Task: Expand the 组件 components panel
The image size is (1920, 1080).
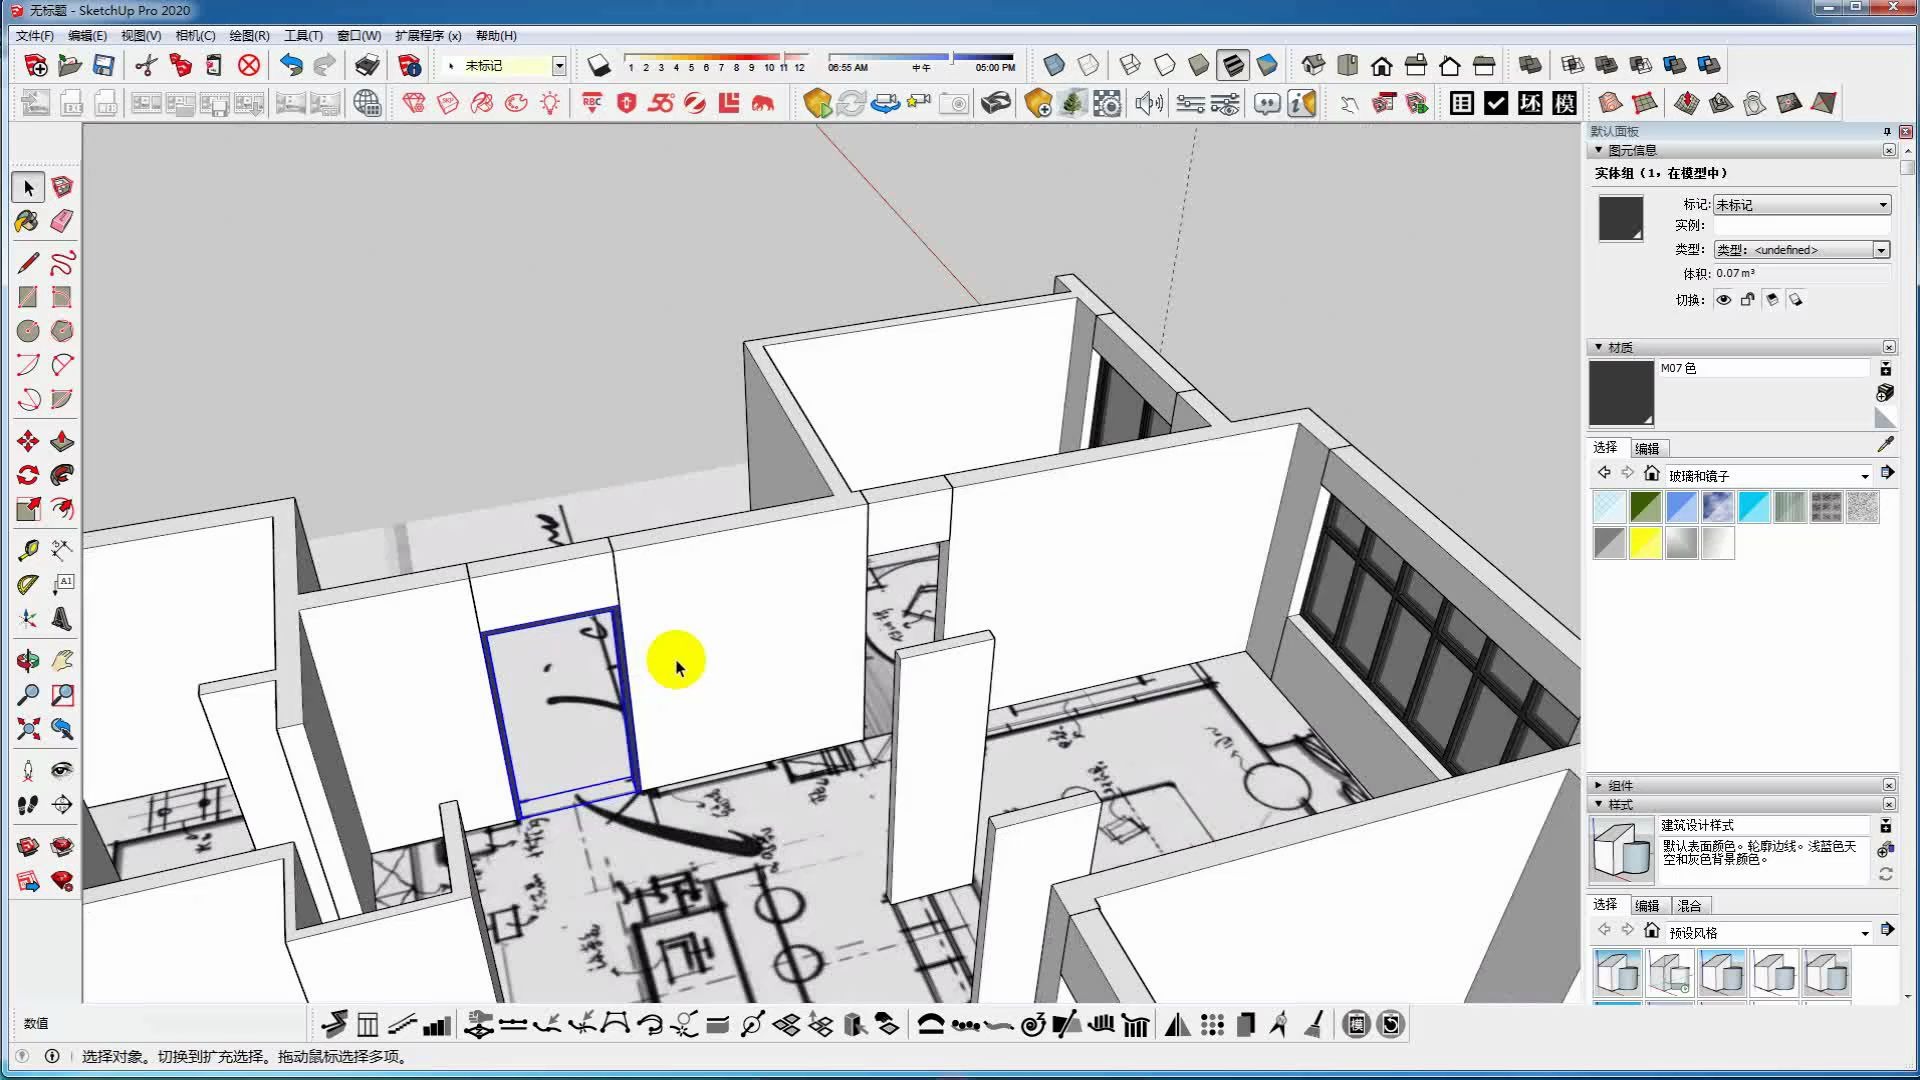Action: pos(1620,785)
